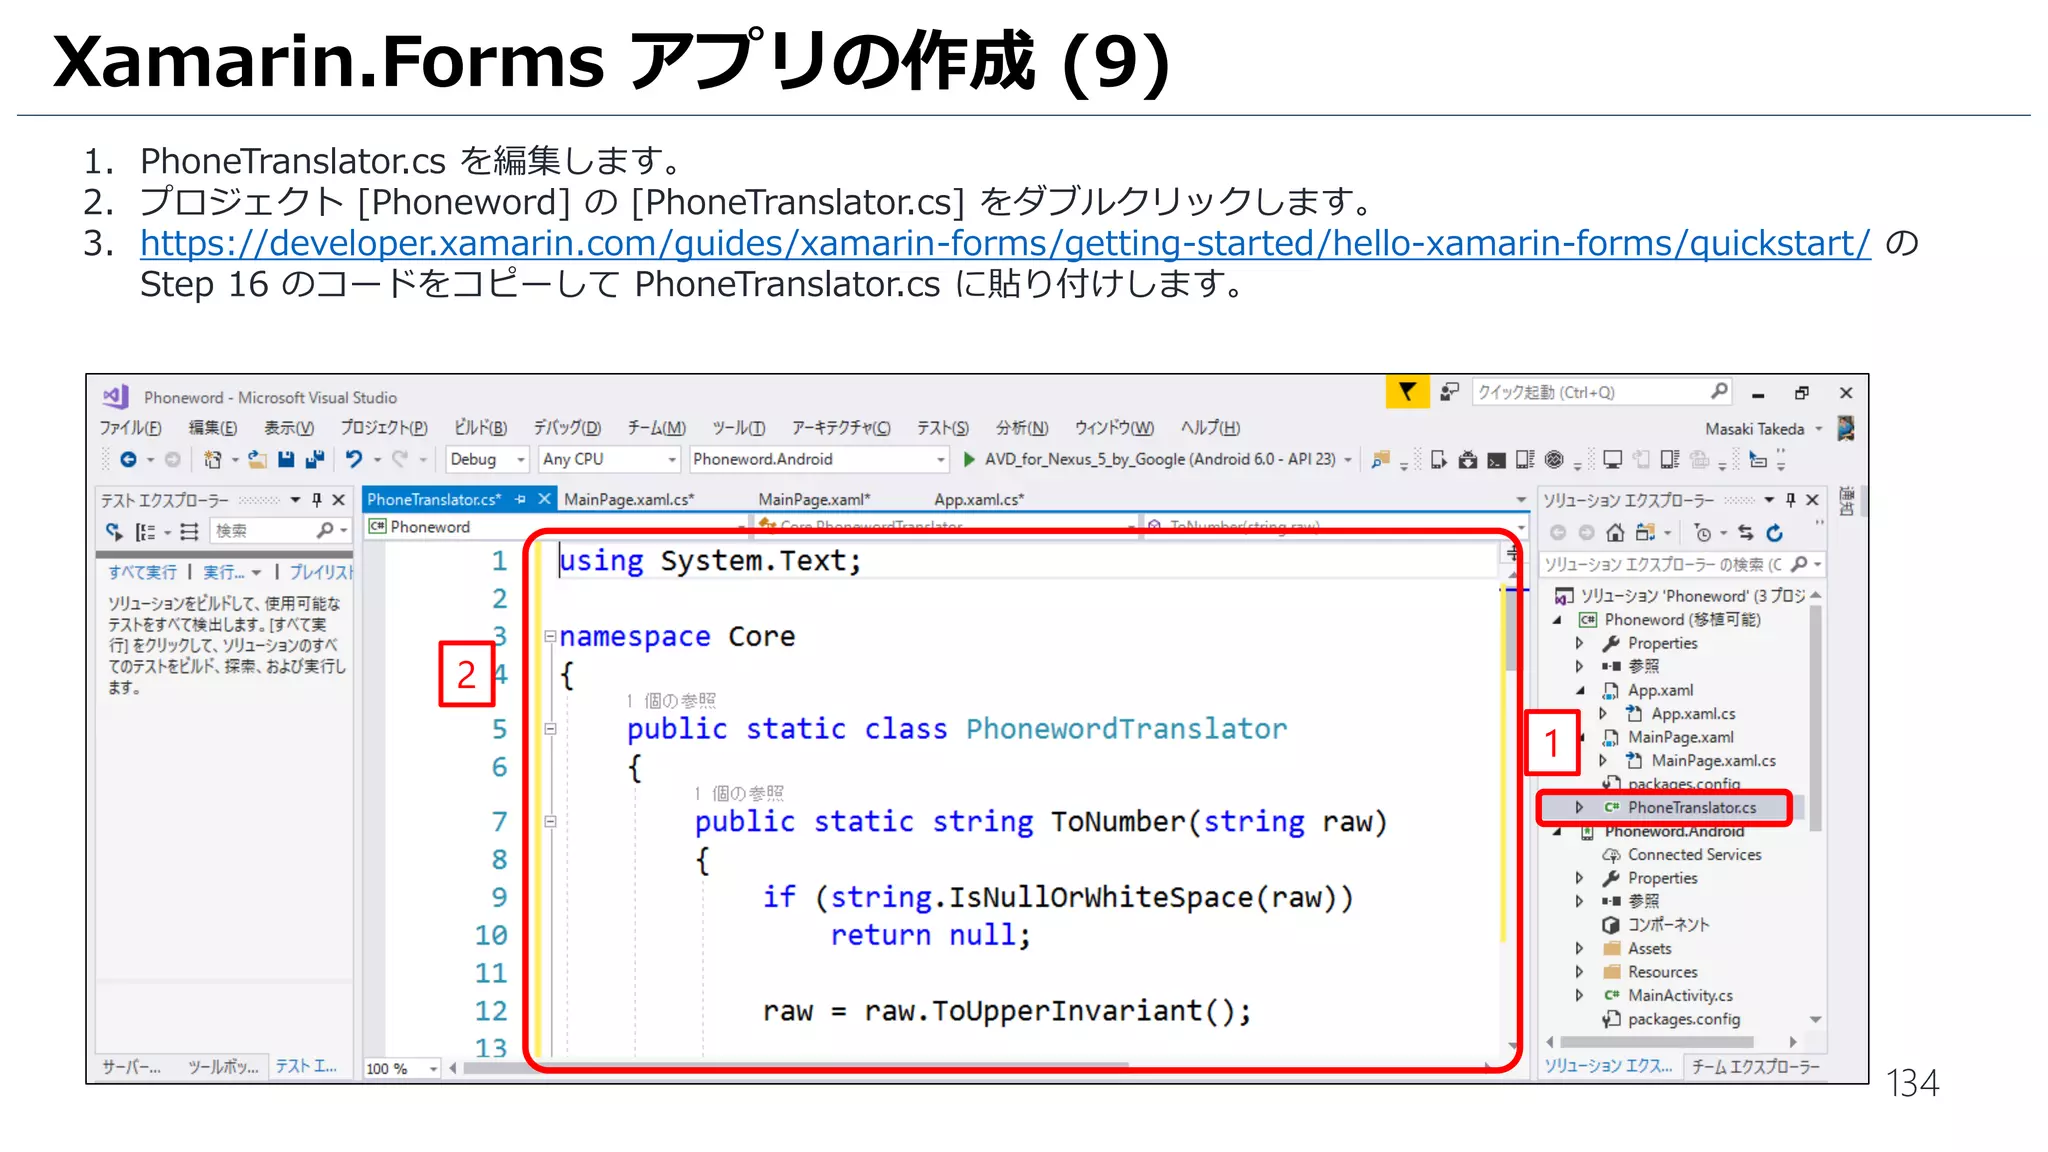Click the プレイリスト link in Test Explorer
2048x1152 pixels.
click(321, 572)
